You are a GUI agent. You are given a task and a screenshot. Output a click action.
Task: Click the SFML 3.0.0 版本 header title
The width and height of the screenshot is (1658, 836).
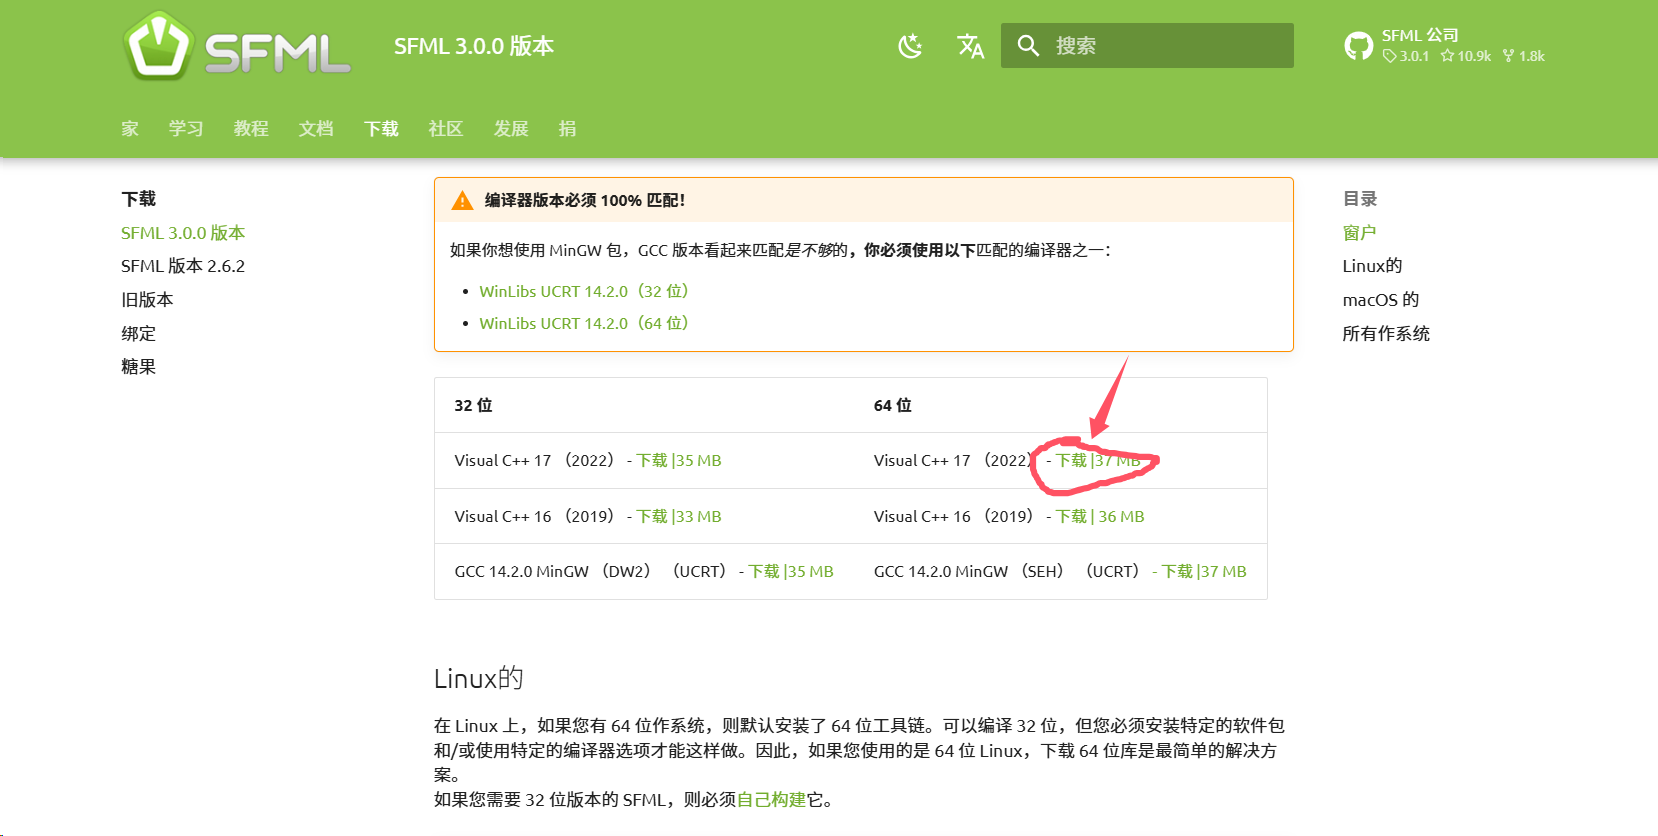coord(474,46)
